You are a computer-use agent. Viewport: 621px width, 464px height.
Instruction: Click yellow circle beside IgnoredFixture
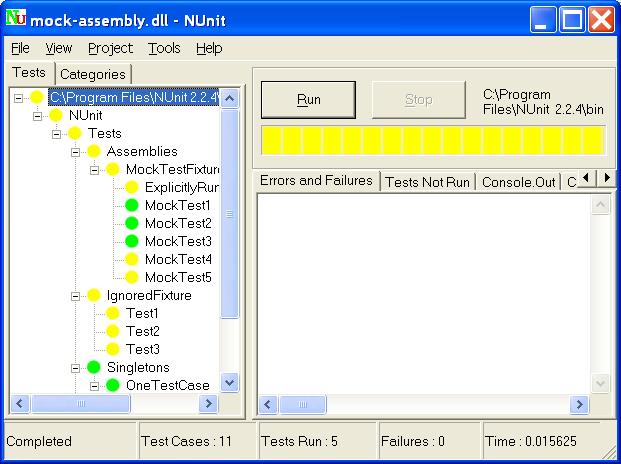tap(93, 295)
